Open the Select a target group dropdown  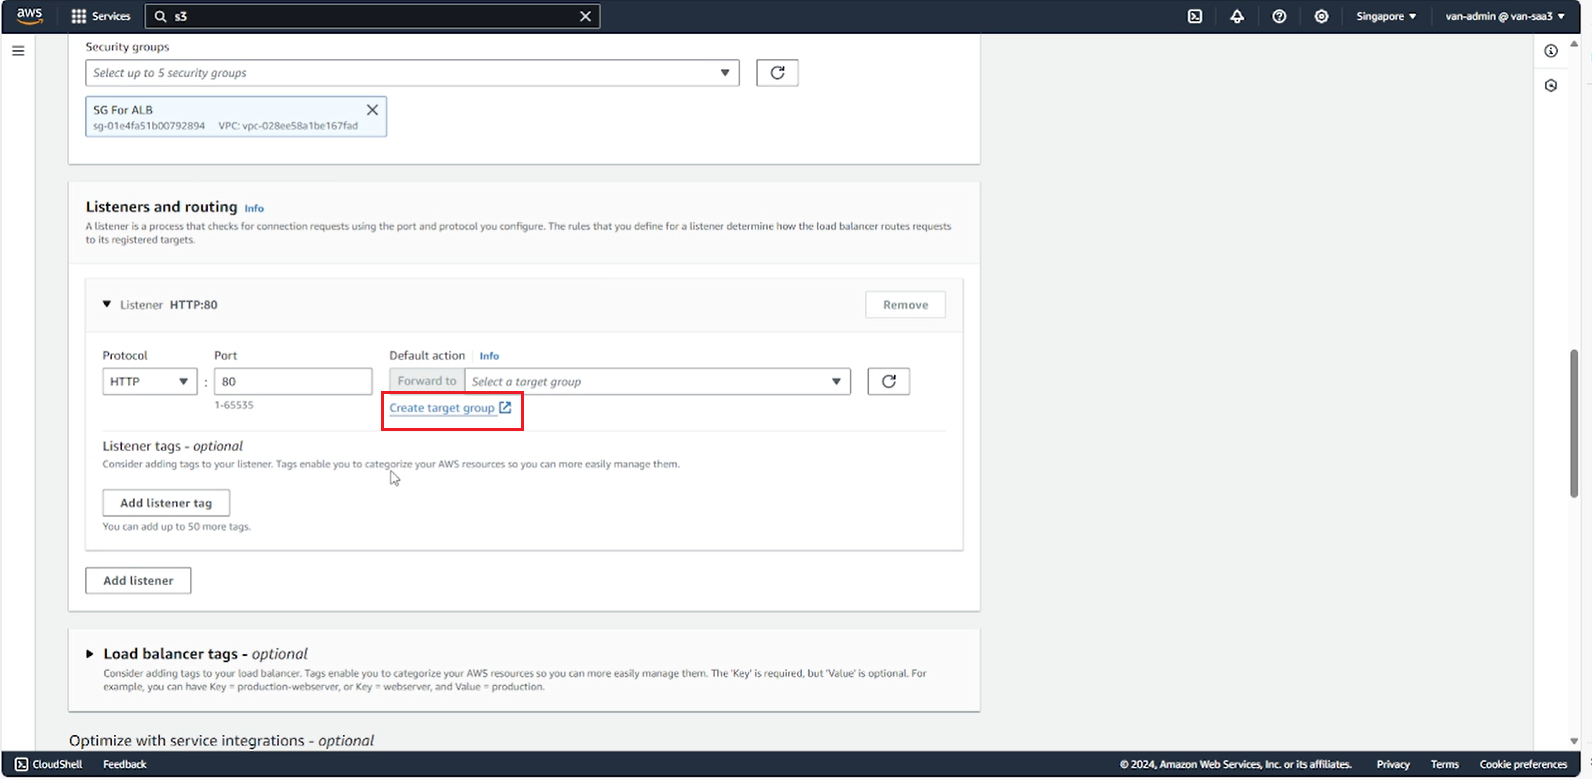657,381
